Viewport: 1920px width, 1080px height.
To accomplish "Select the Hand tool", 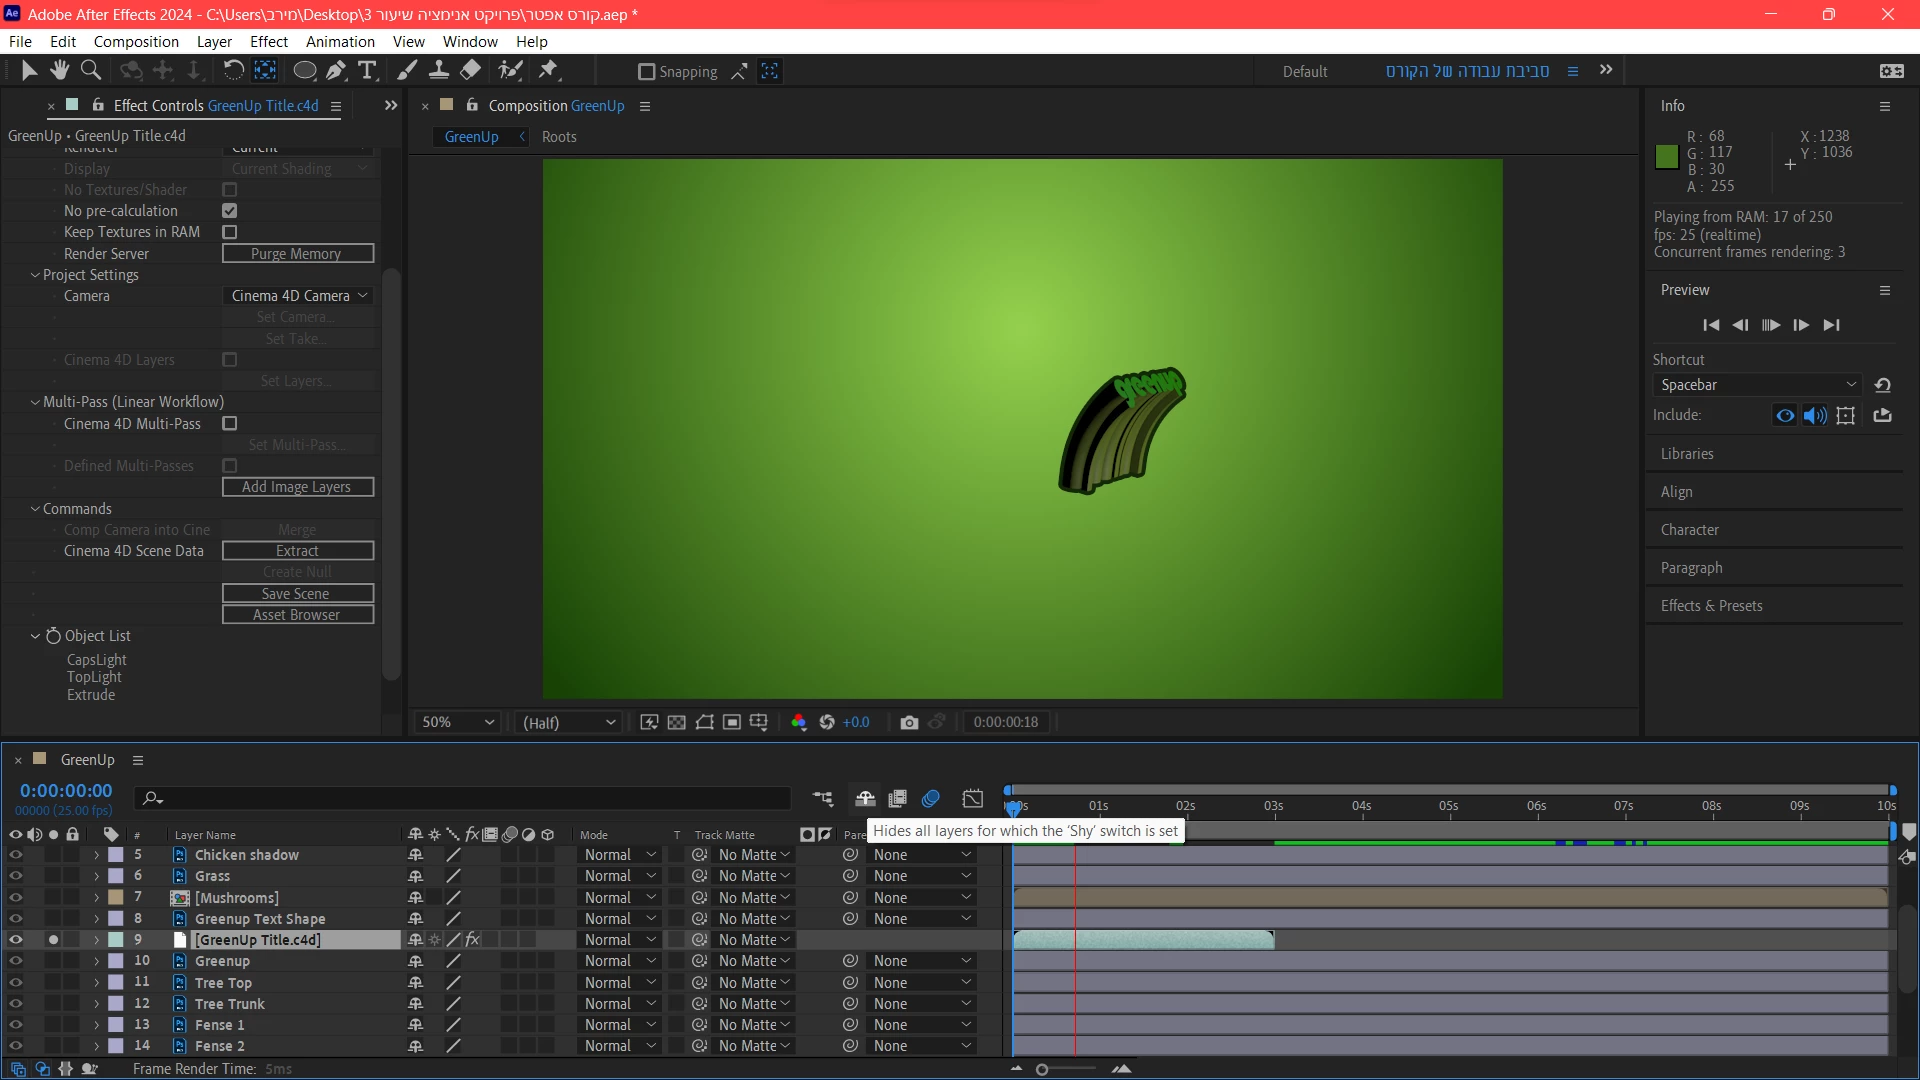I will (x=60, y=70).
